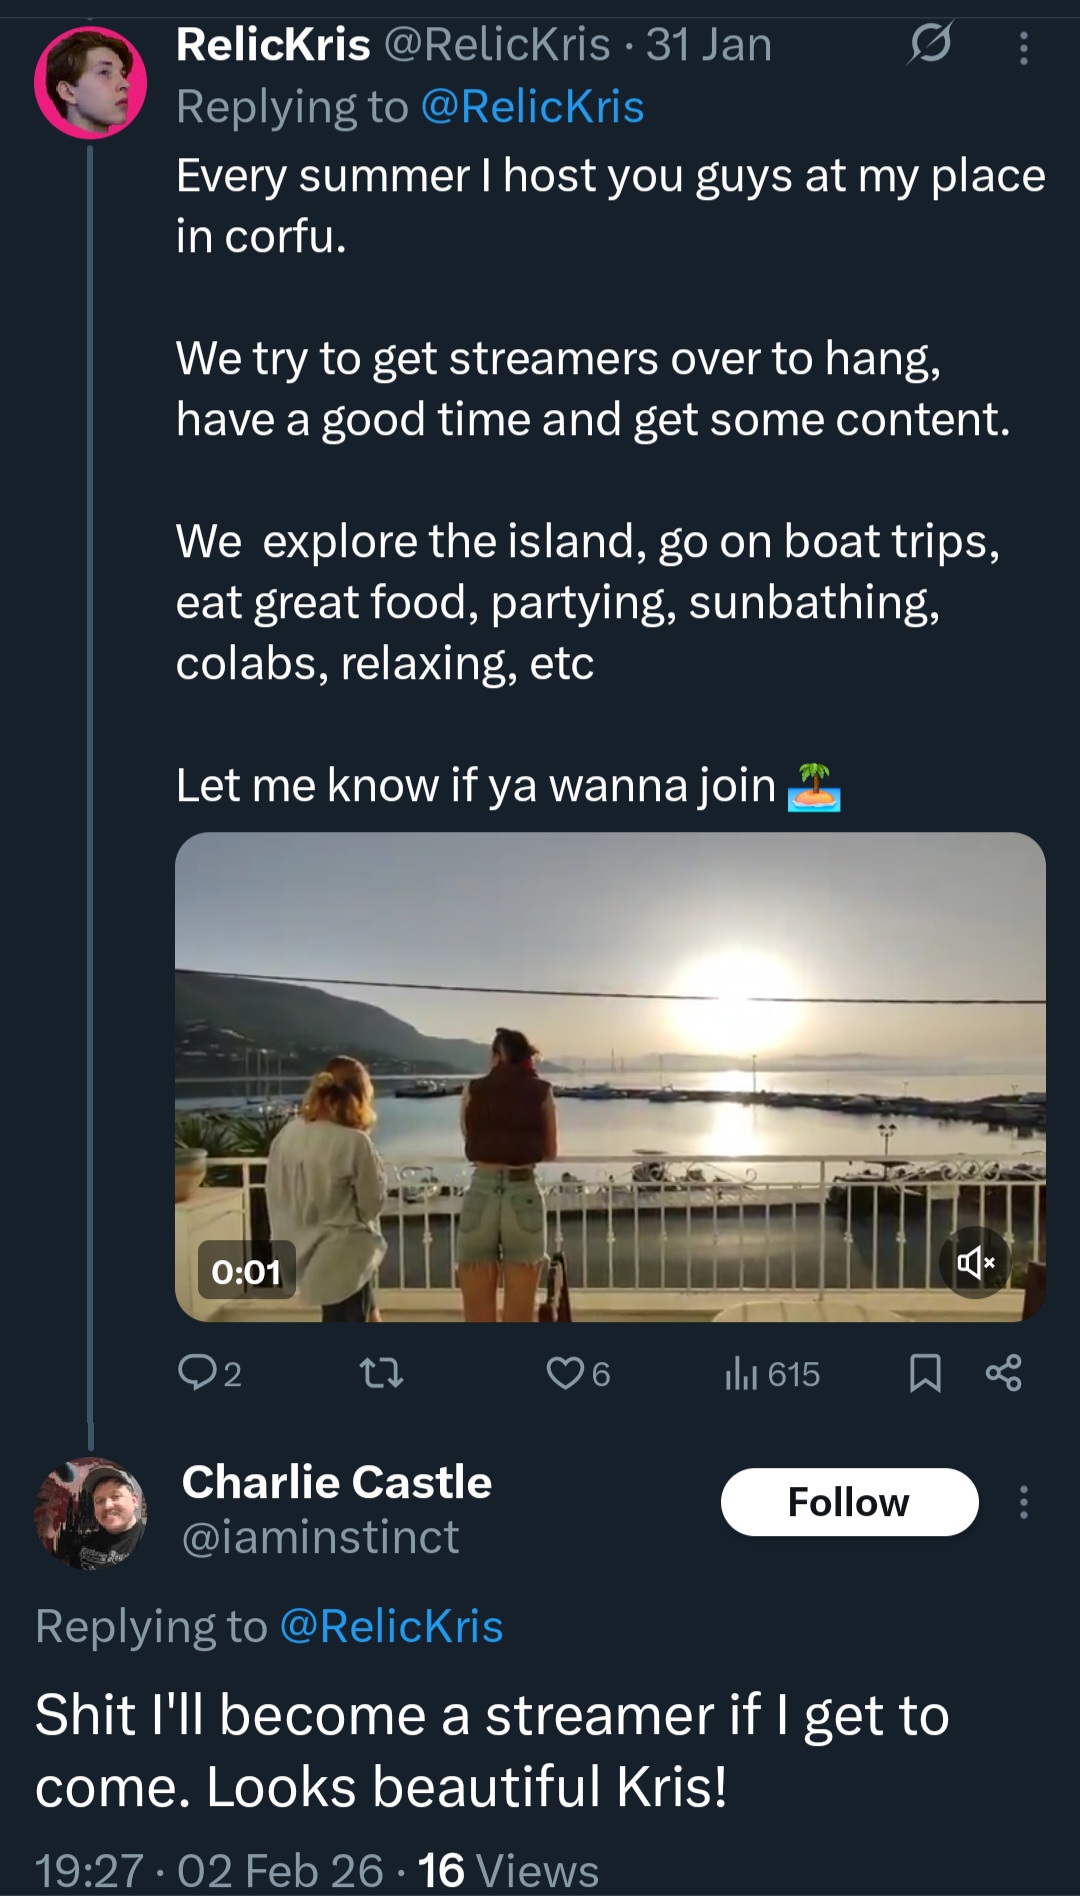
Task: Bookmark RelicKris's post
Action: pyautogui.click(x=925, y=1373)
